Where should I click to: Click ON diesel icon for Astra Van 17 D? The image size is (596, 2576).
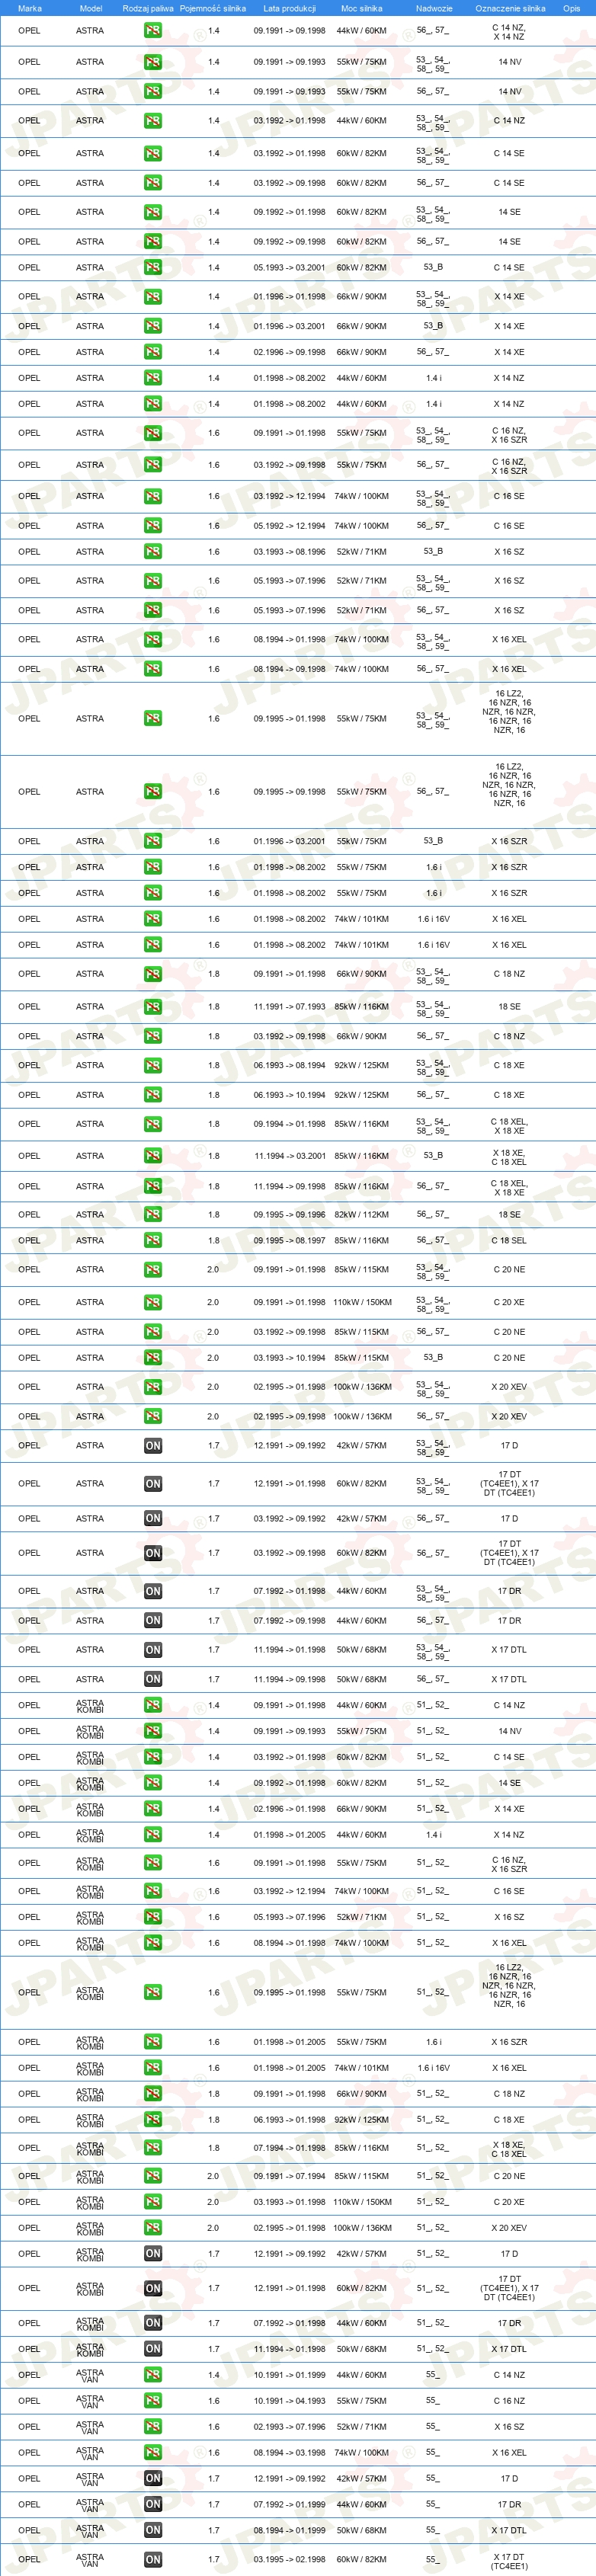153,2479
